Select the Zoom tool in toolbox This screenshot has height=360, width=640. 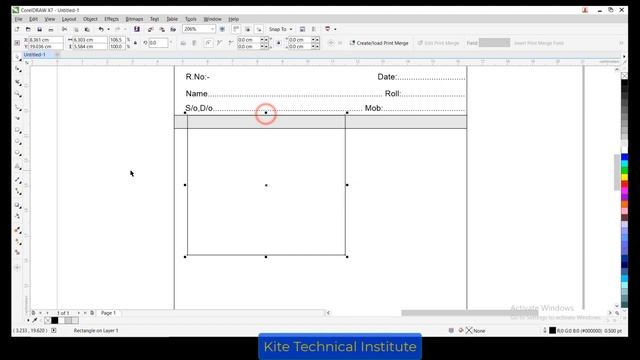pyautogui.click(x=18, y=94)
